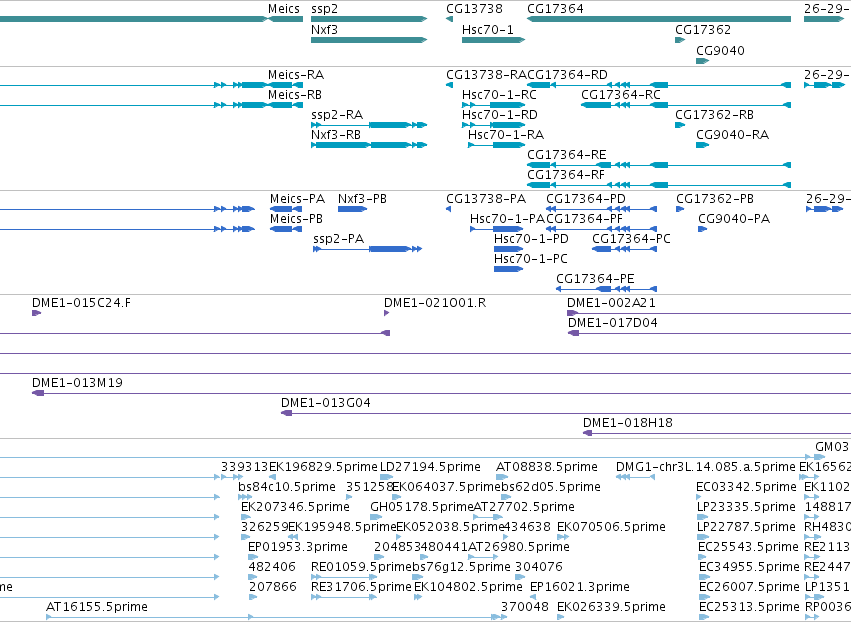
Task: Select the CG9040-RA transcript label
Action: pos(733,135)
